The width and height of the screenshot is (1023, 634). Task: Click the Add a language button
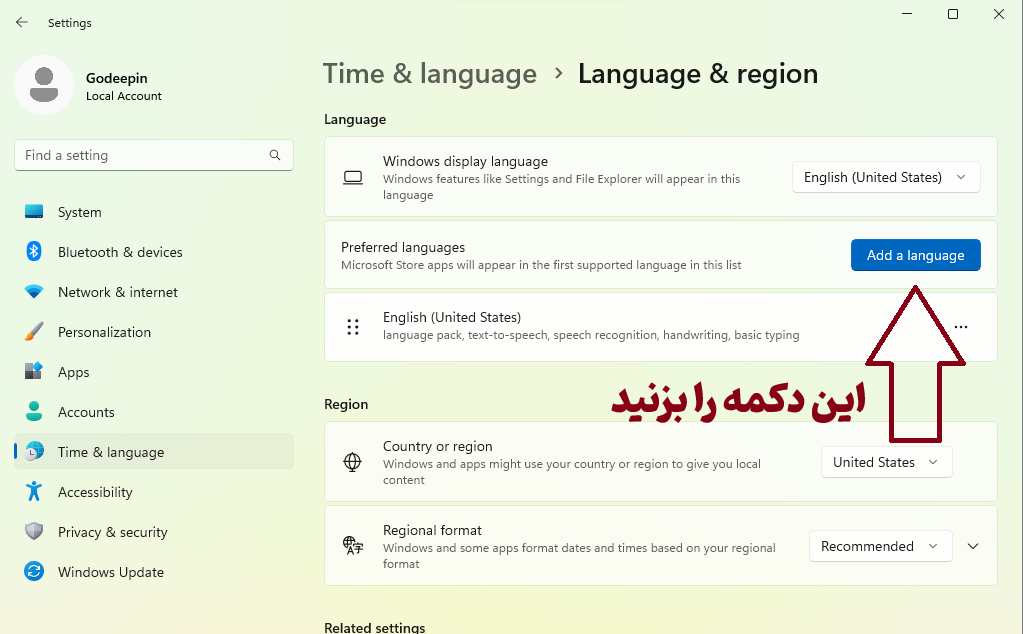point(915,255)
